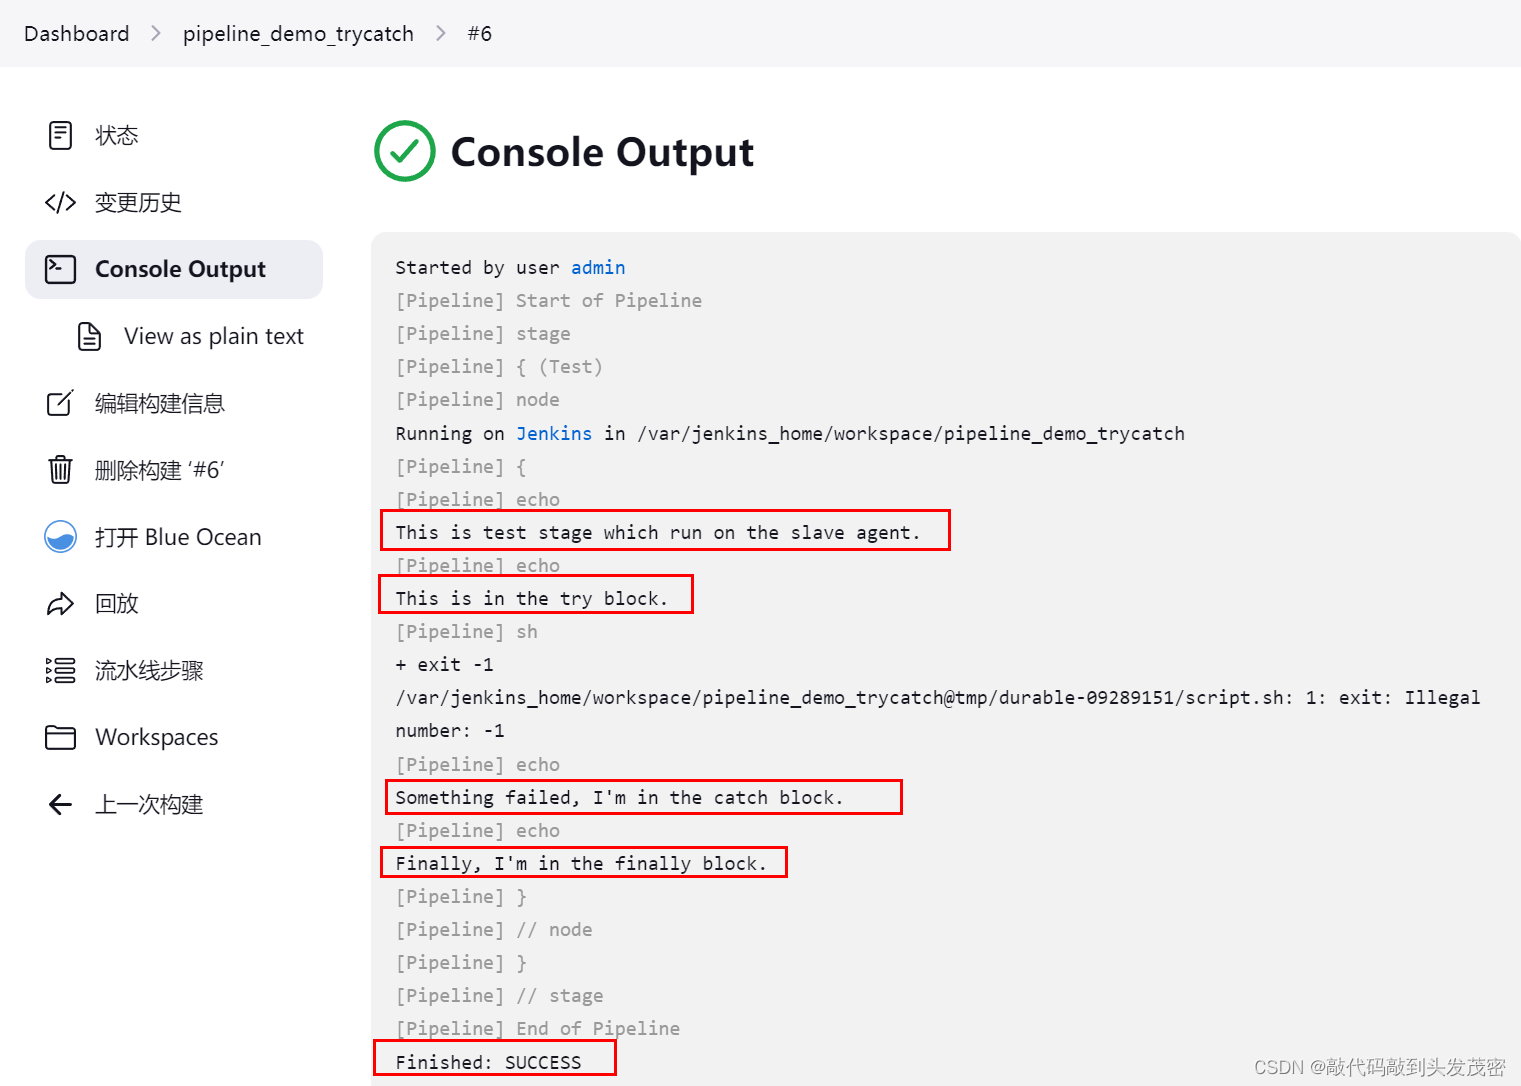Click the '[Pipeline] sh' log line
Viewport: 1521px width, 1086px height.
(x=466, y=631)
